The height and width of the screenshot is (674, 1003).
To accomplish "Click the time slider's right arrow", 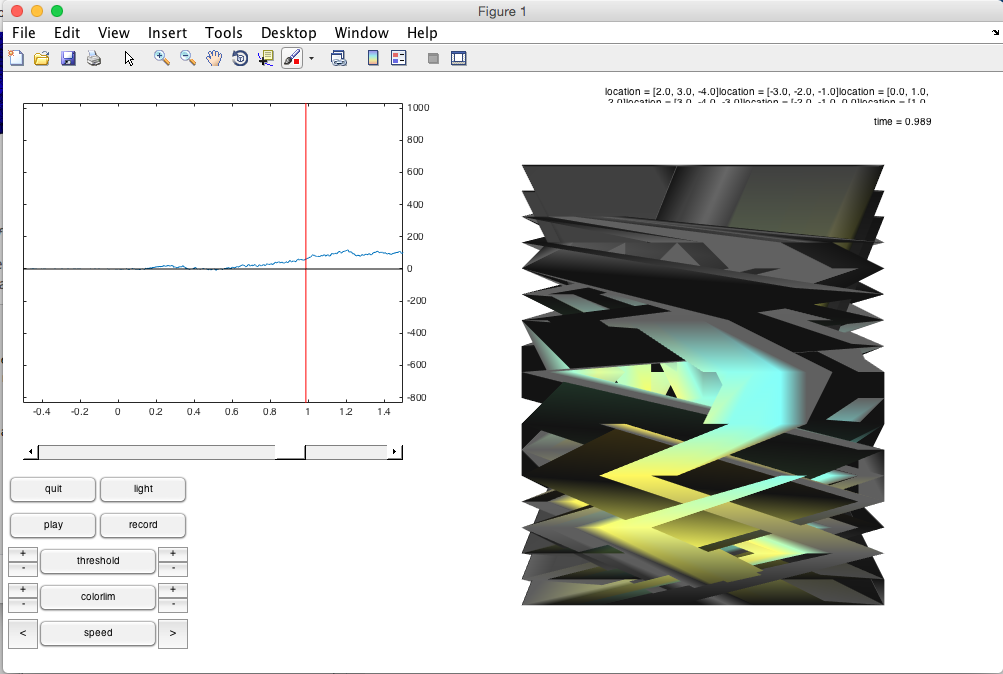I will pos(395,452).
